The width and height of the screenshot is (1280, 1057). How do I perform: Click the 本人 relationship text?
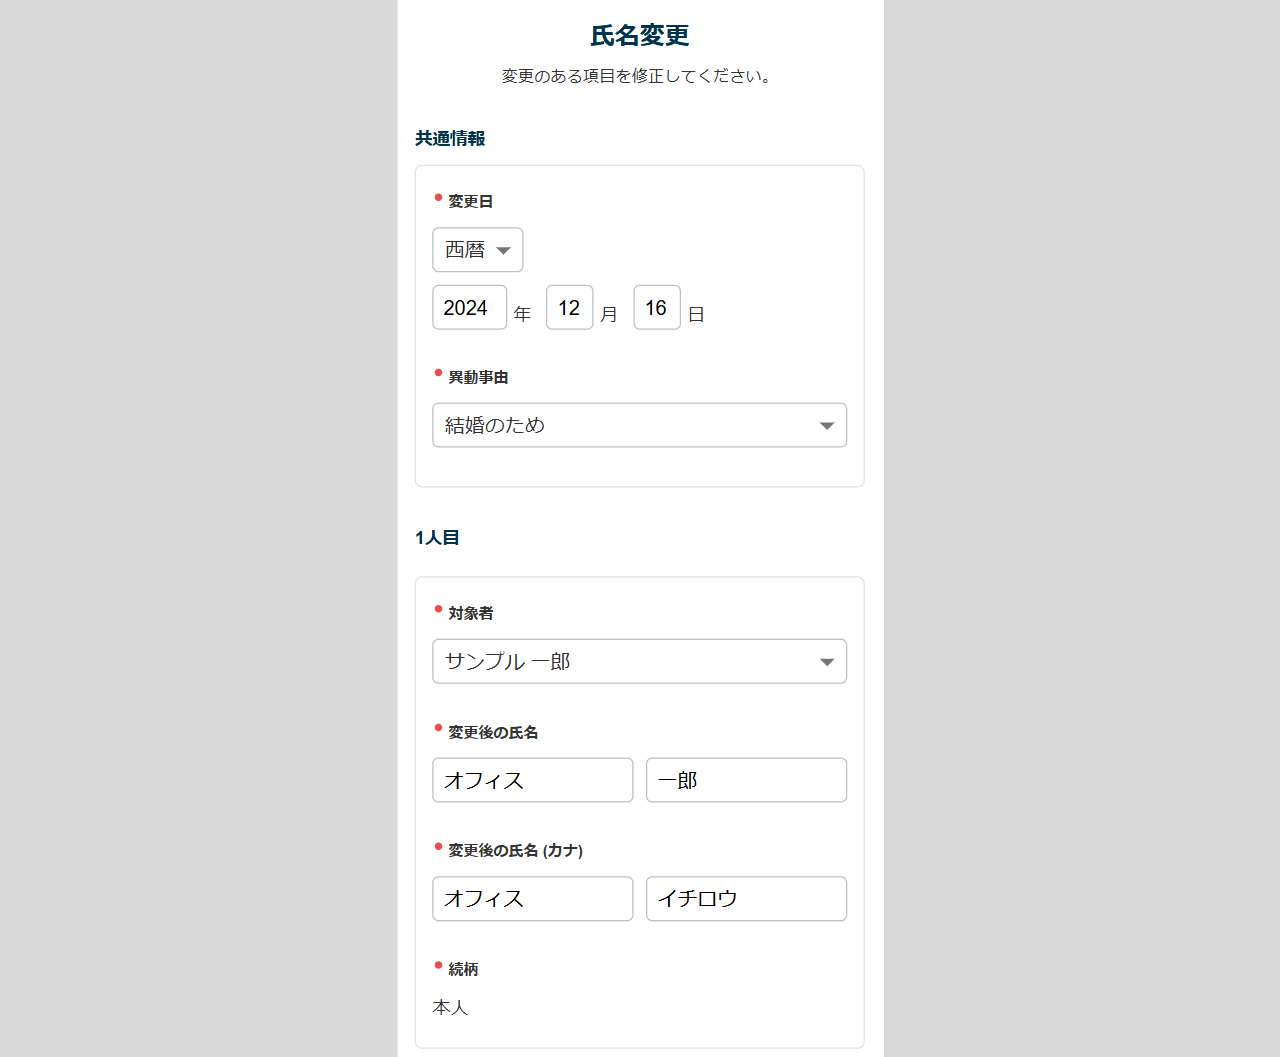[x=450, y=1007]
